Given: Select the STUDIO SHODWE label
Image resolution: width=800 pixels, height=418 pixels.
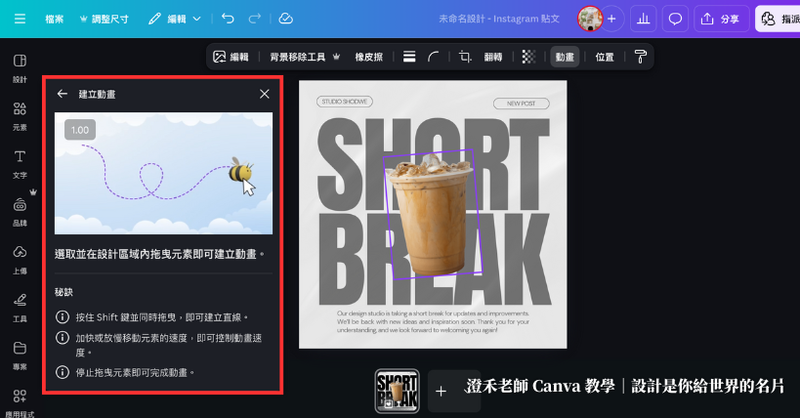Looking at the screenshot, I should click(x=344, y=102).
